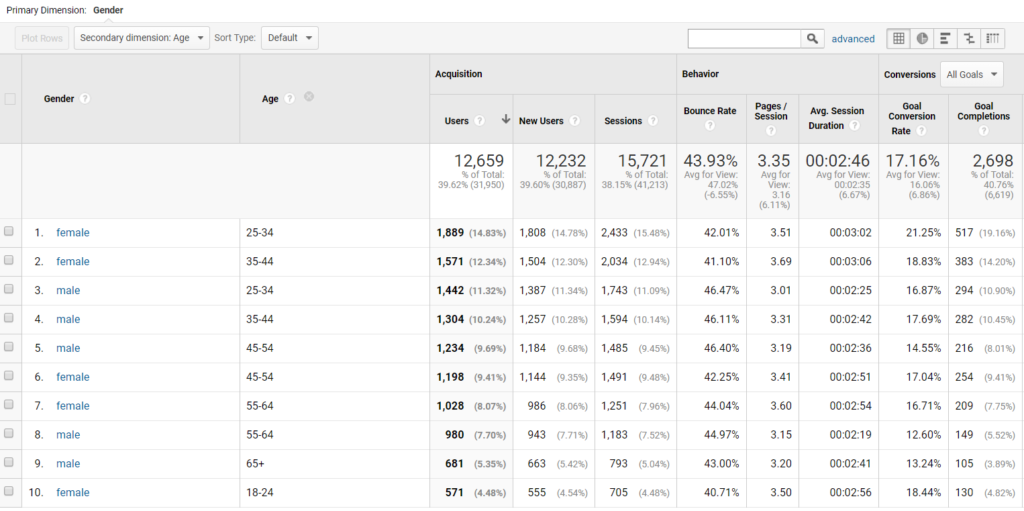Screen dimensions: 1024x511
Task: Open the All Goals conversions dropdown
Action: (972, 74)
